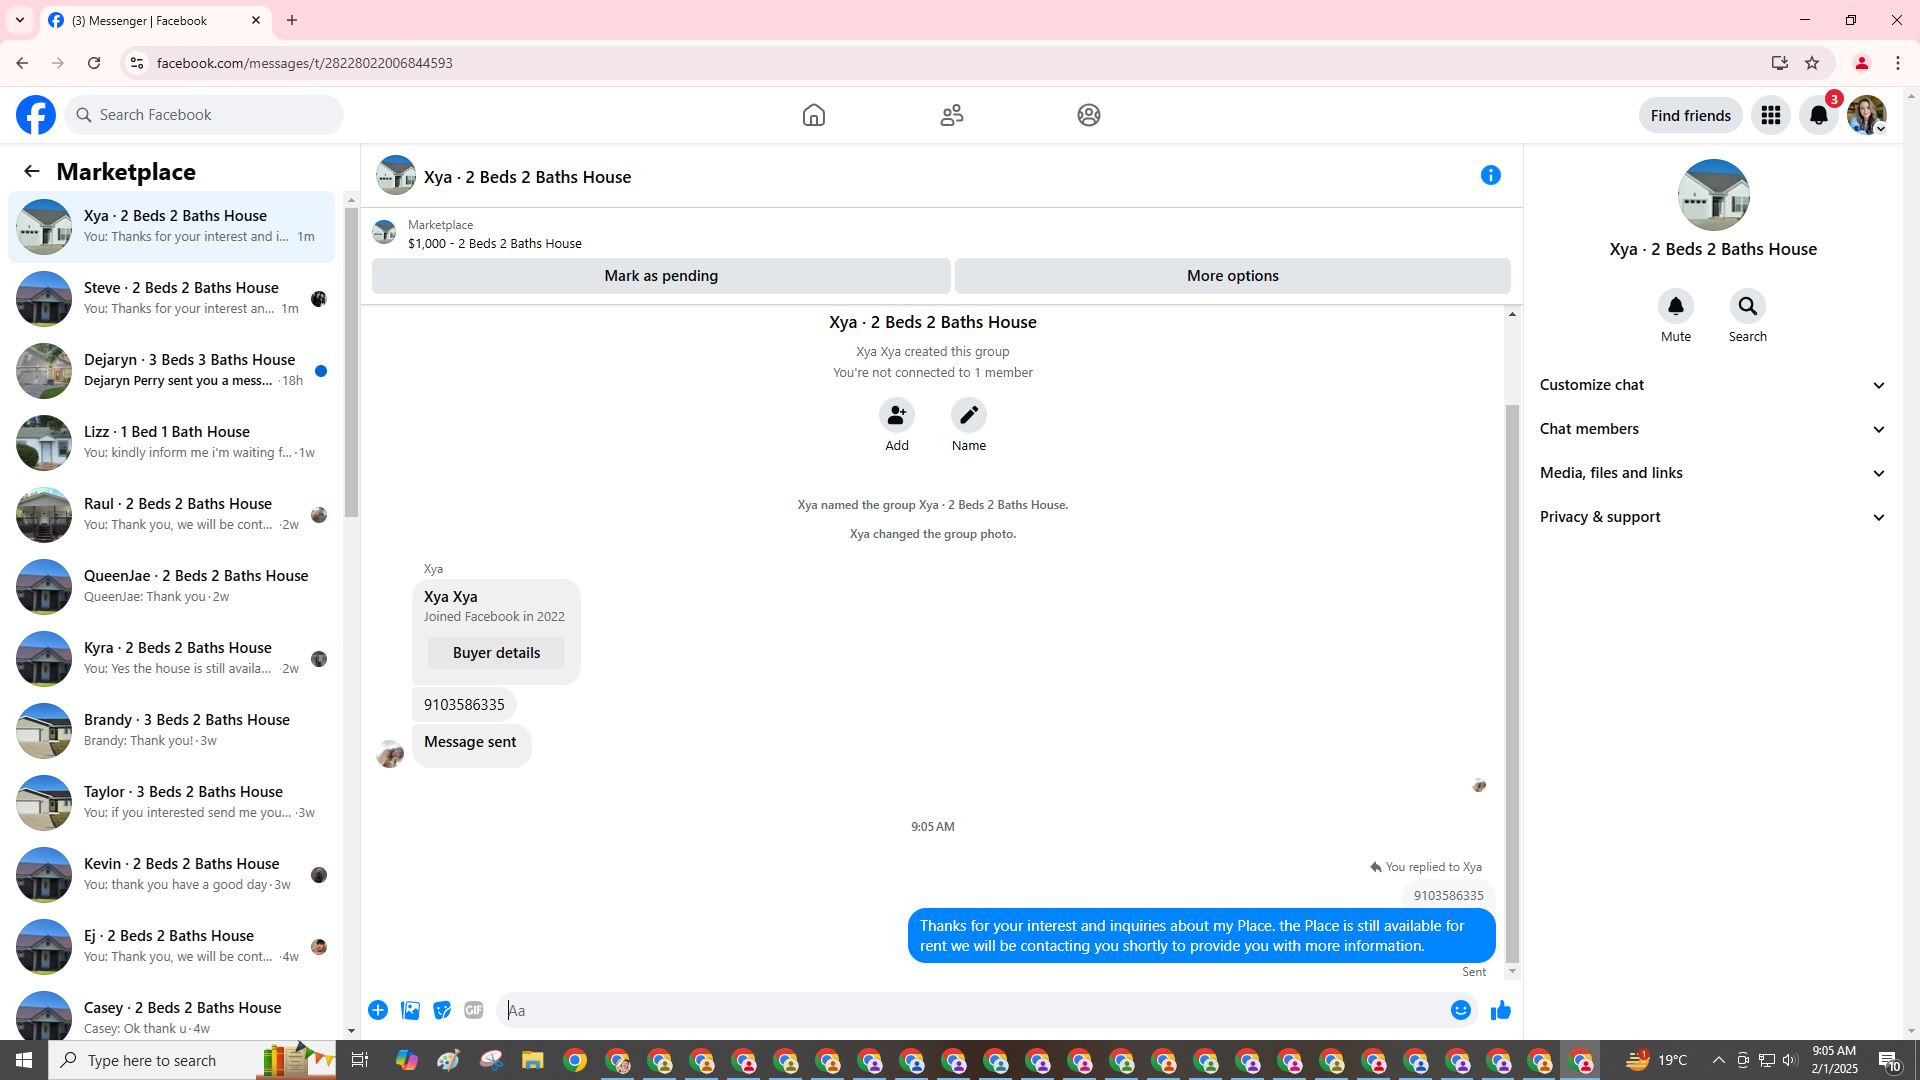Viewport: 1920px width, 1080px height.
Task: Open the emoji picker in message box
Action: tap(1460, 1011)
